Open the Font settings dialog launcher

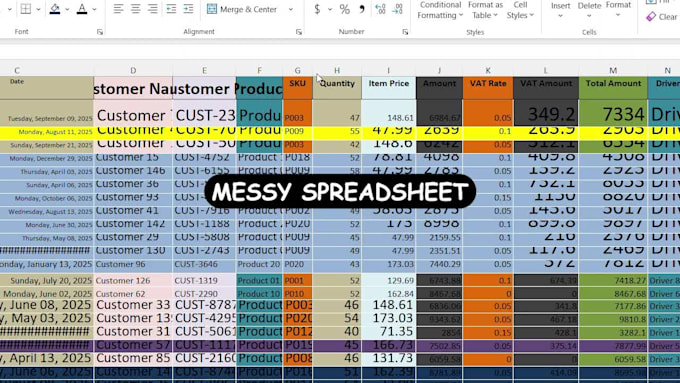click(100, 32)
